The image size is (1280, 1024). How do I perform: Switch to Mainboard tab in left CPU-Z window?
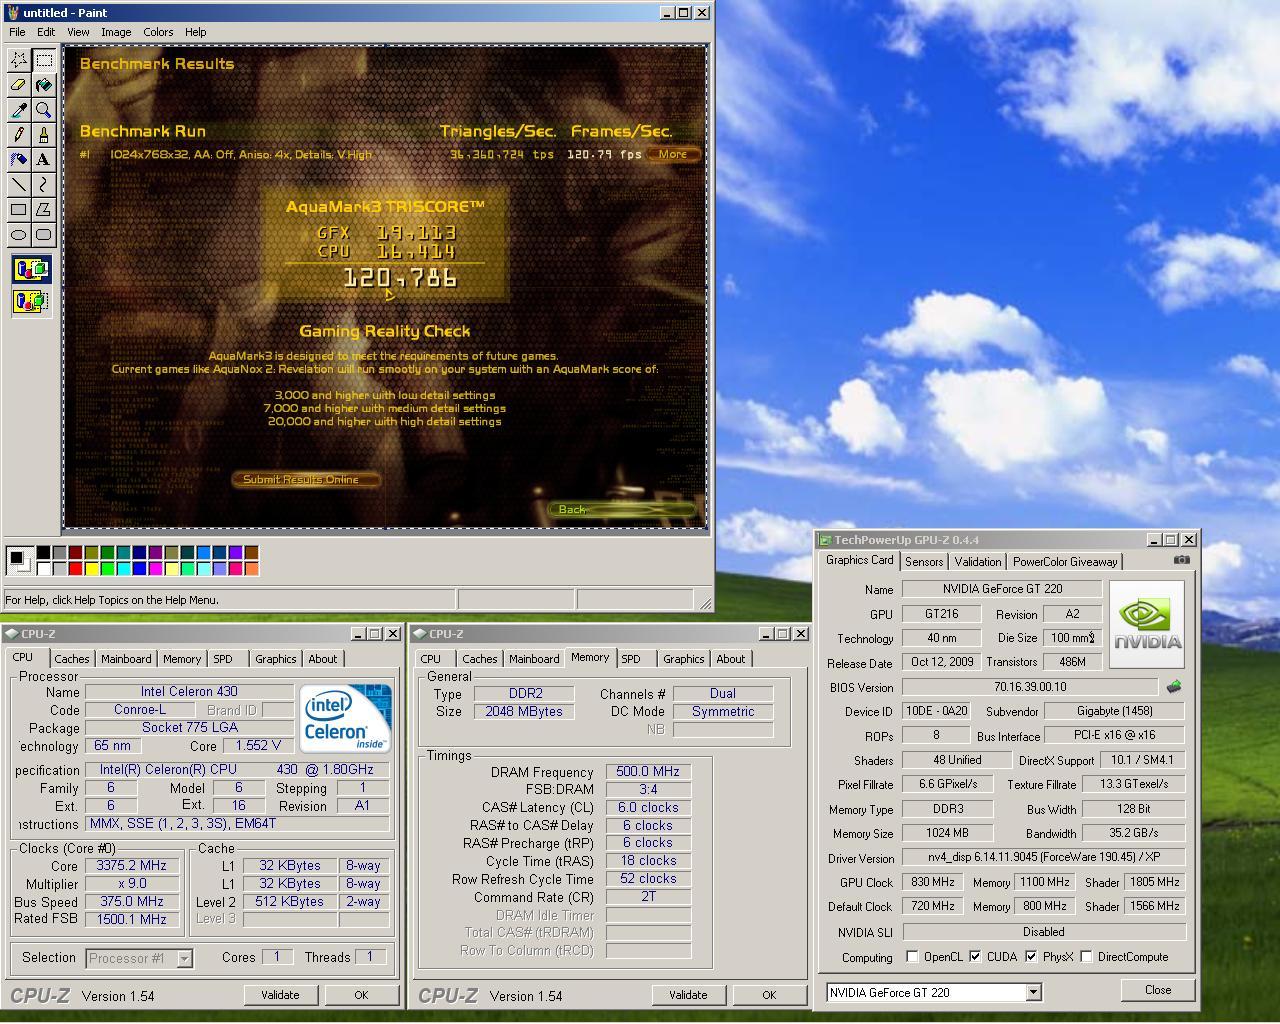[126, 659]
